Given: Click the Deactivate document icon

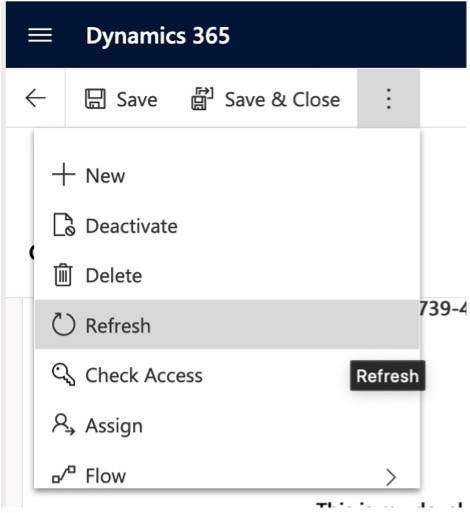Looking at the screenshot, I should click(x=64, y=225).
